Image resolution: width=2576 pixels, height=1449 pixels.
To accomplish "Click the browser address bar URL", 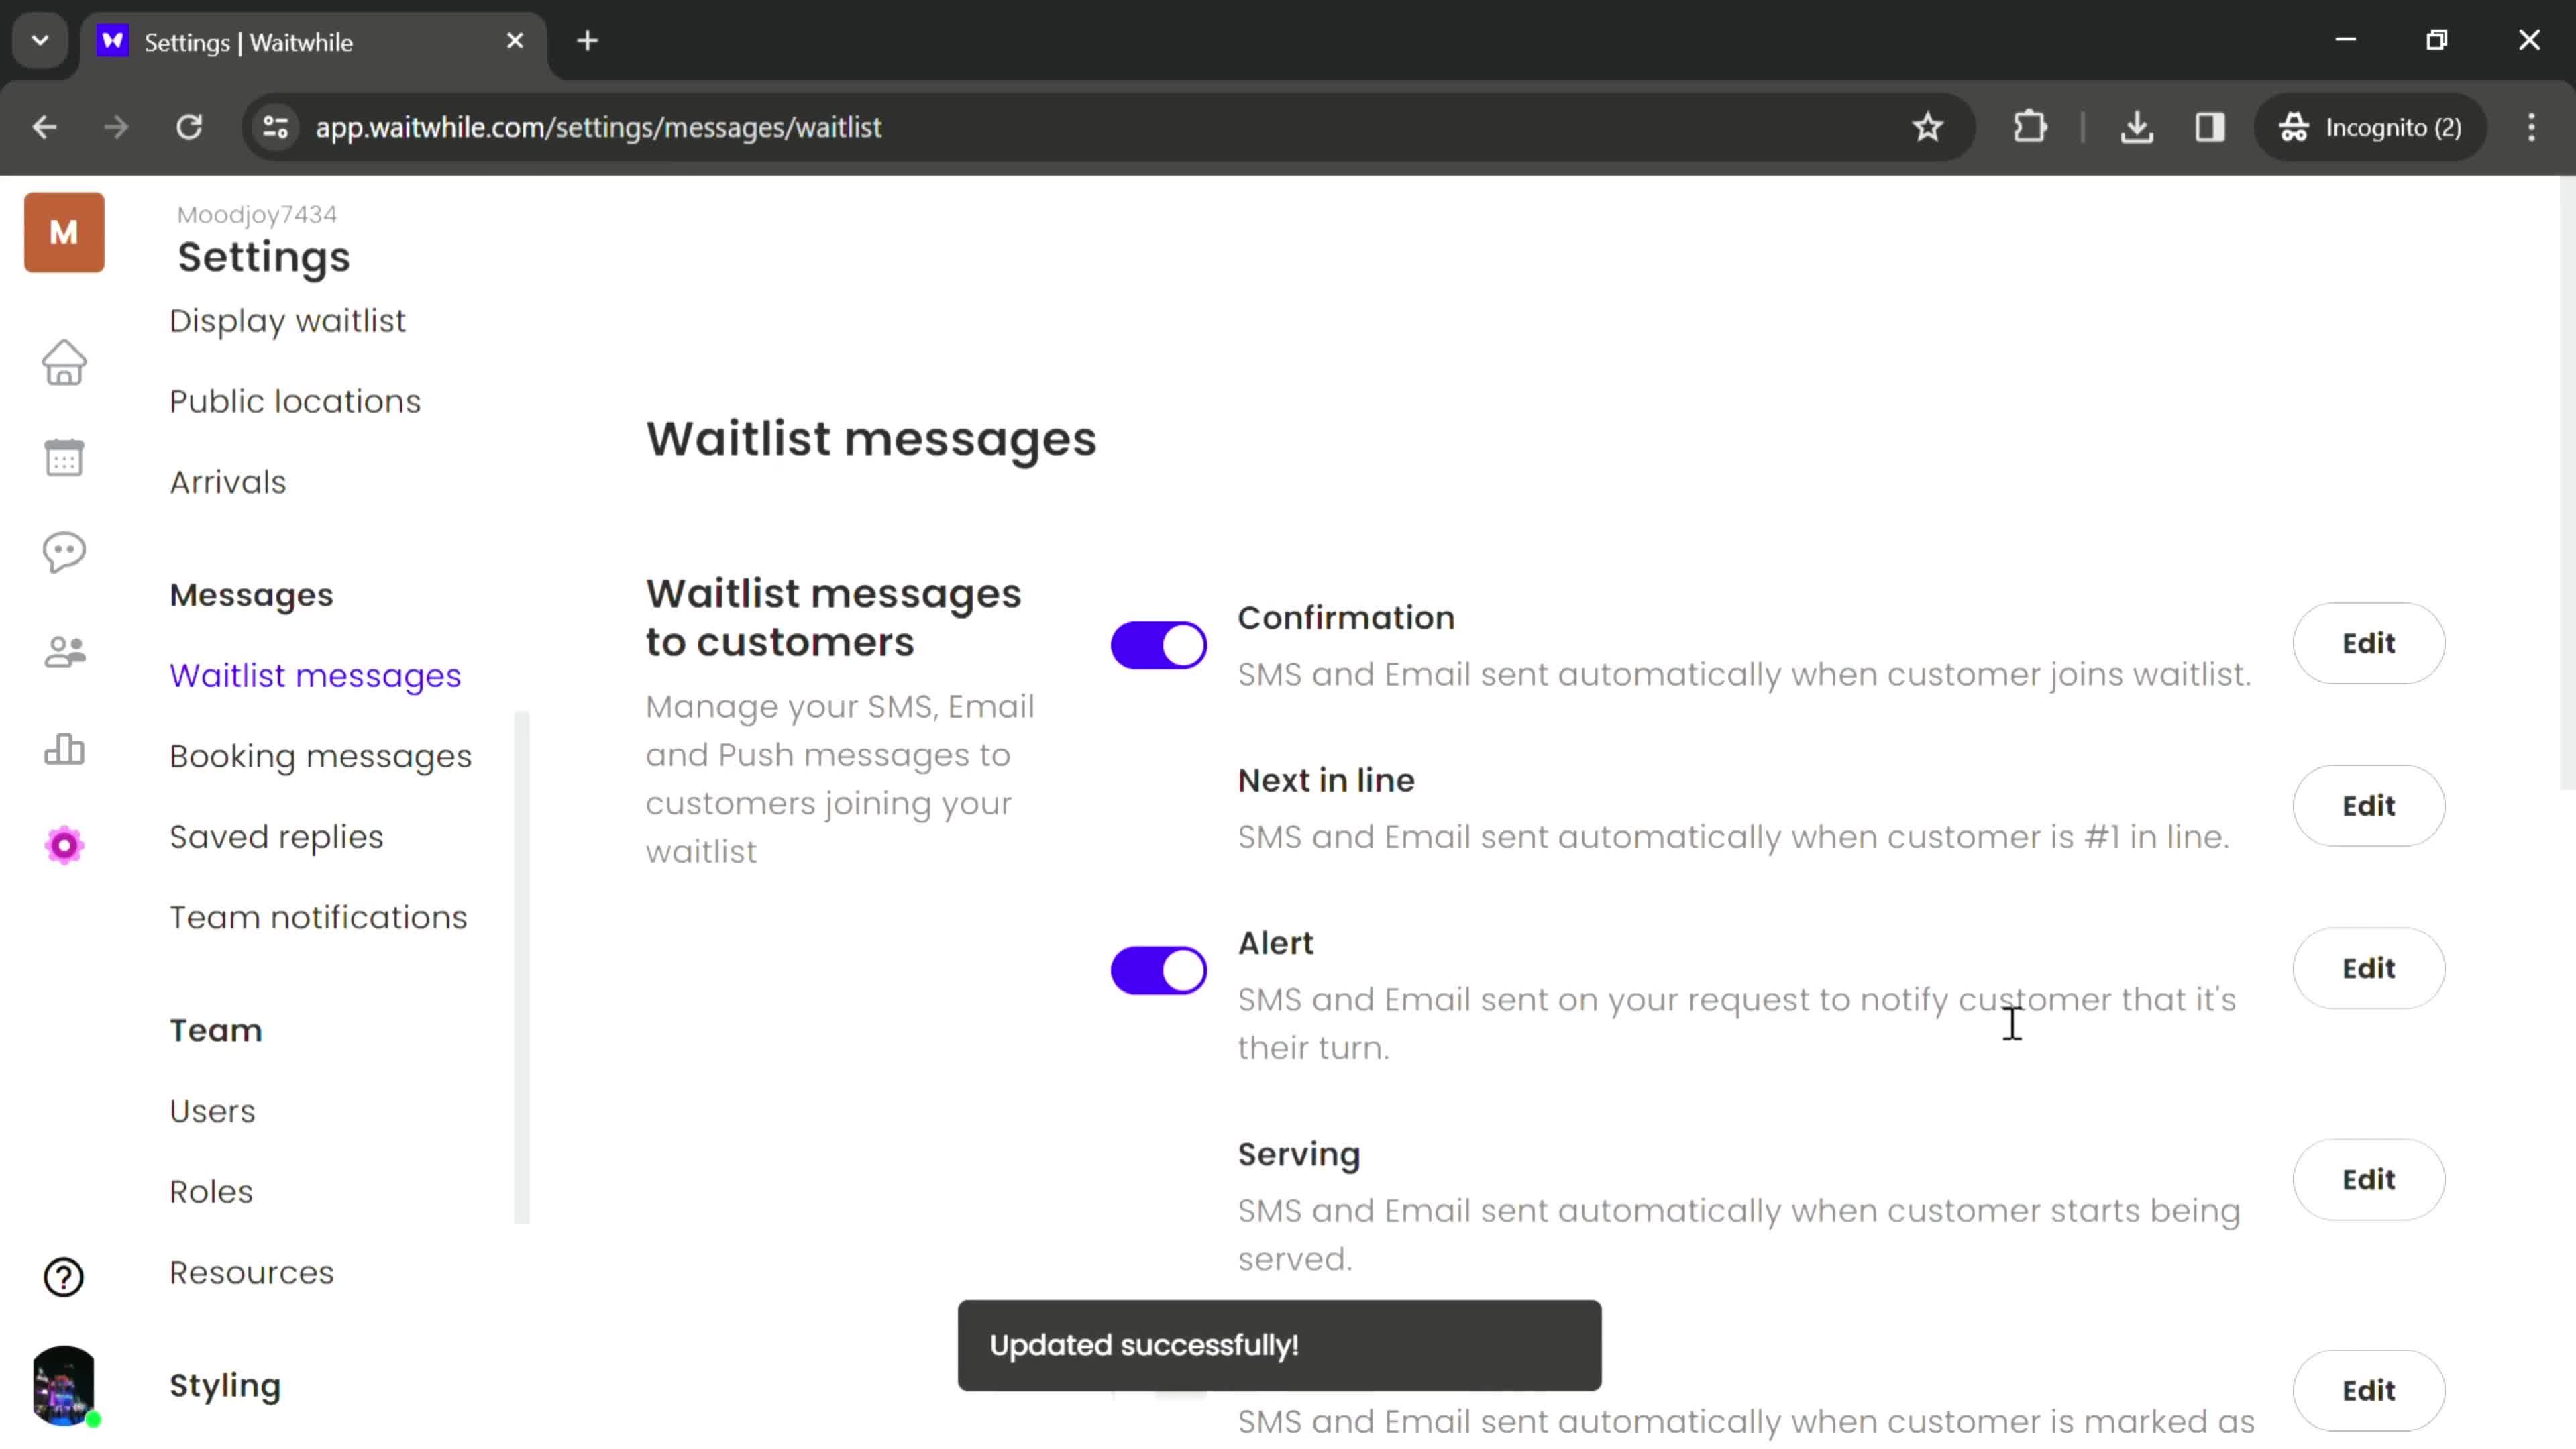I will [598, 125].
